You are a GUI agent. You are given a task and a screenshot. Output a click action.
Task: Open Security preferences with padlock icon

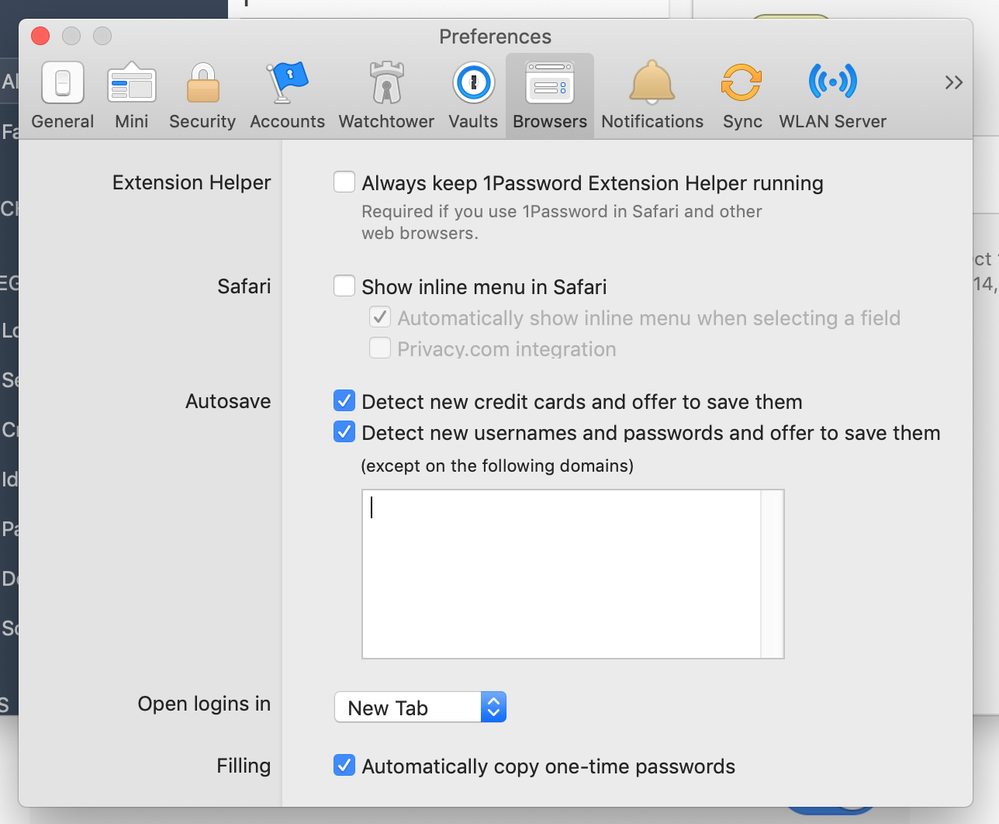pos(202,96)
